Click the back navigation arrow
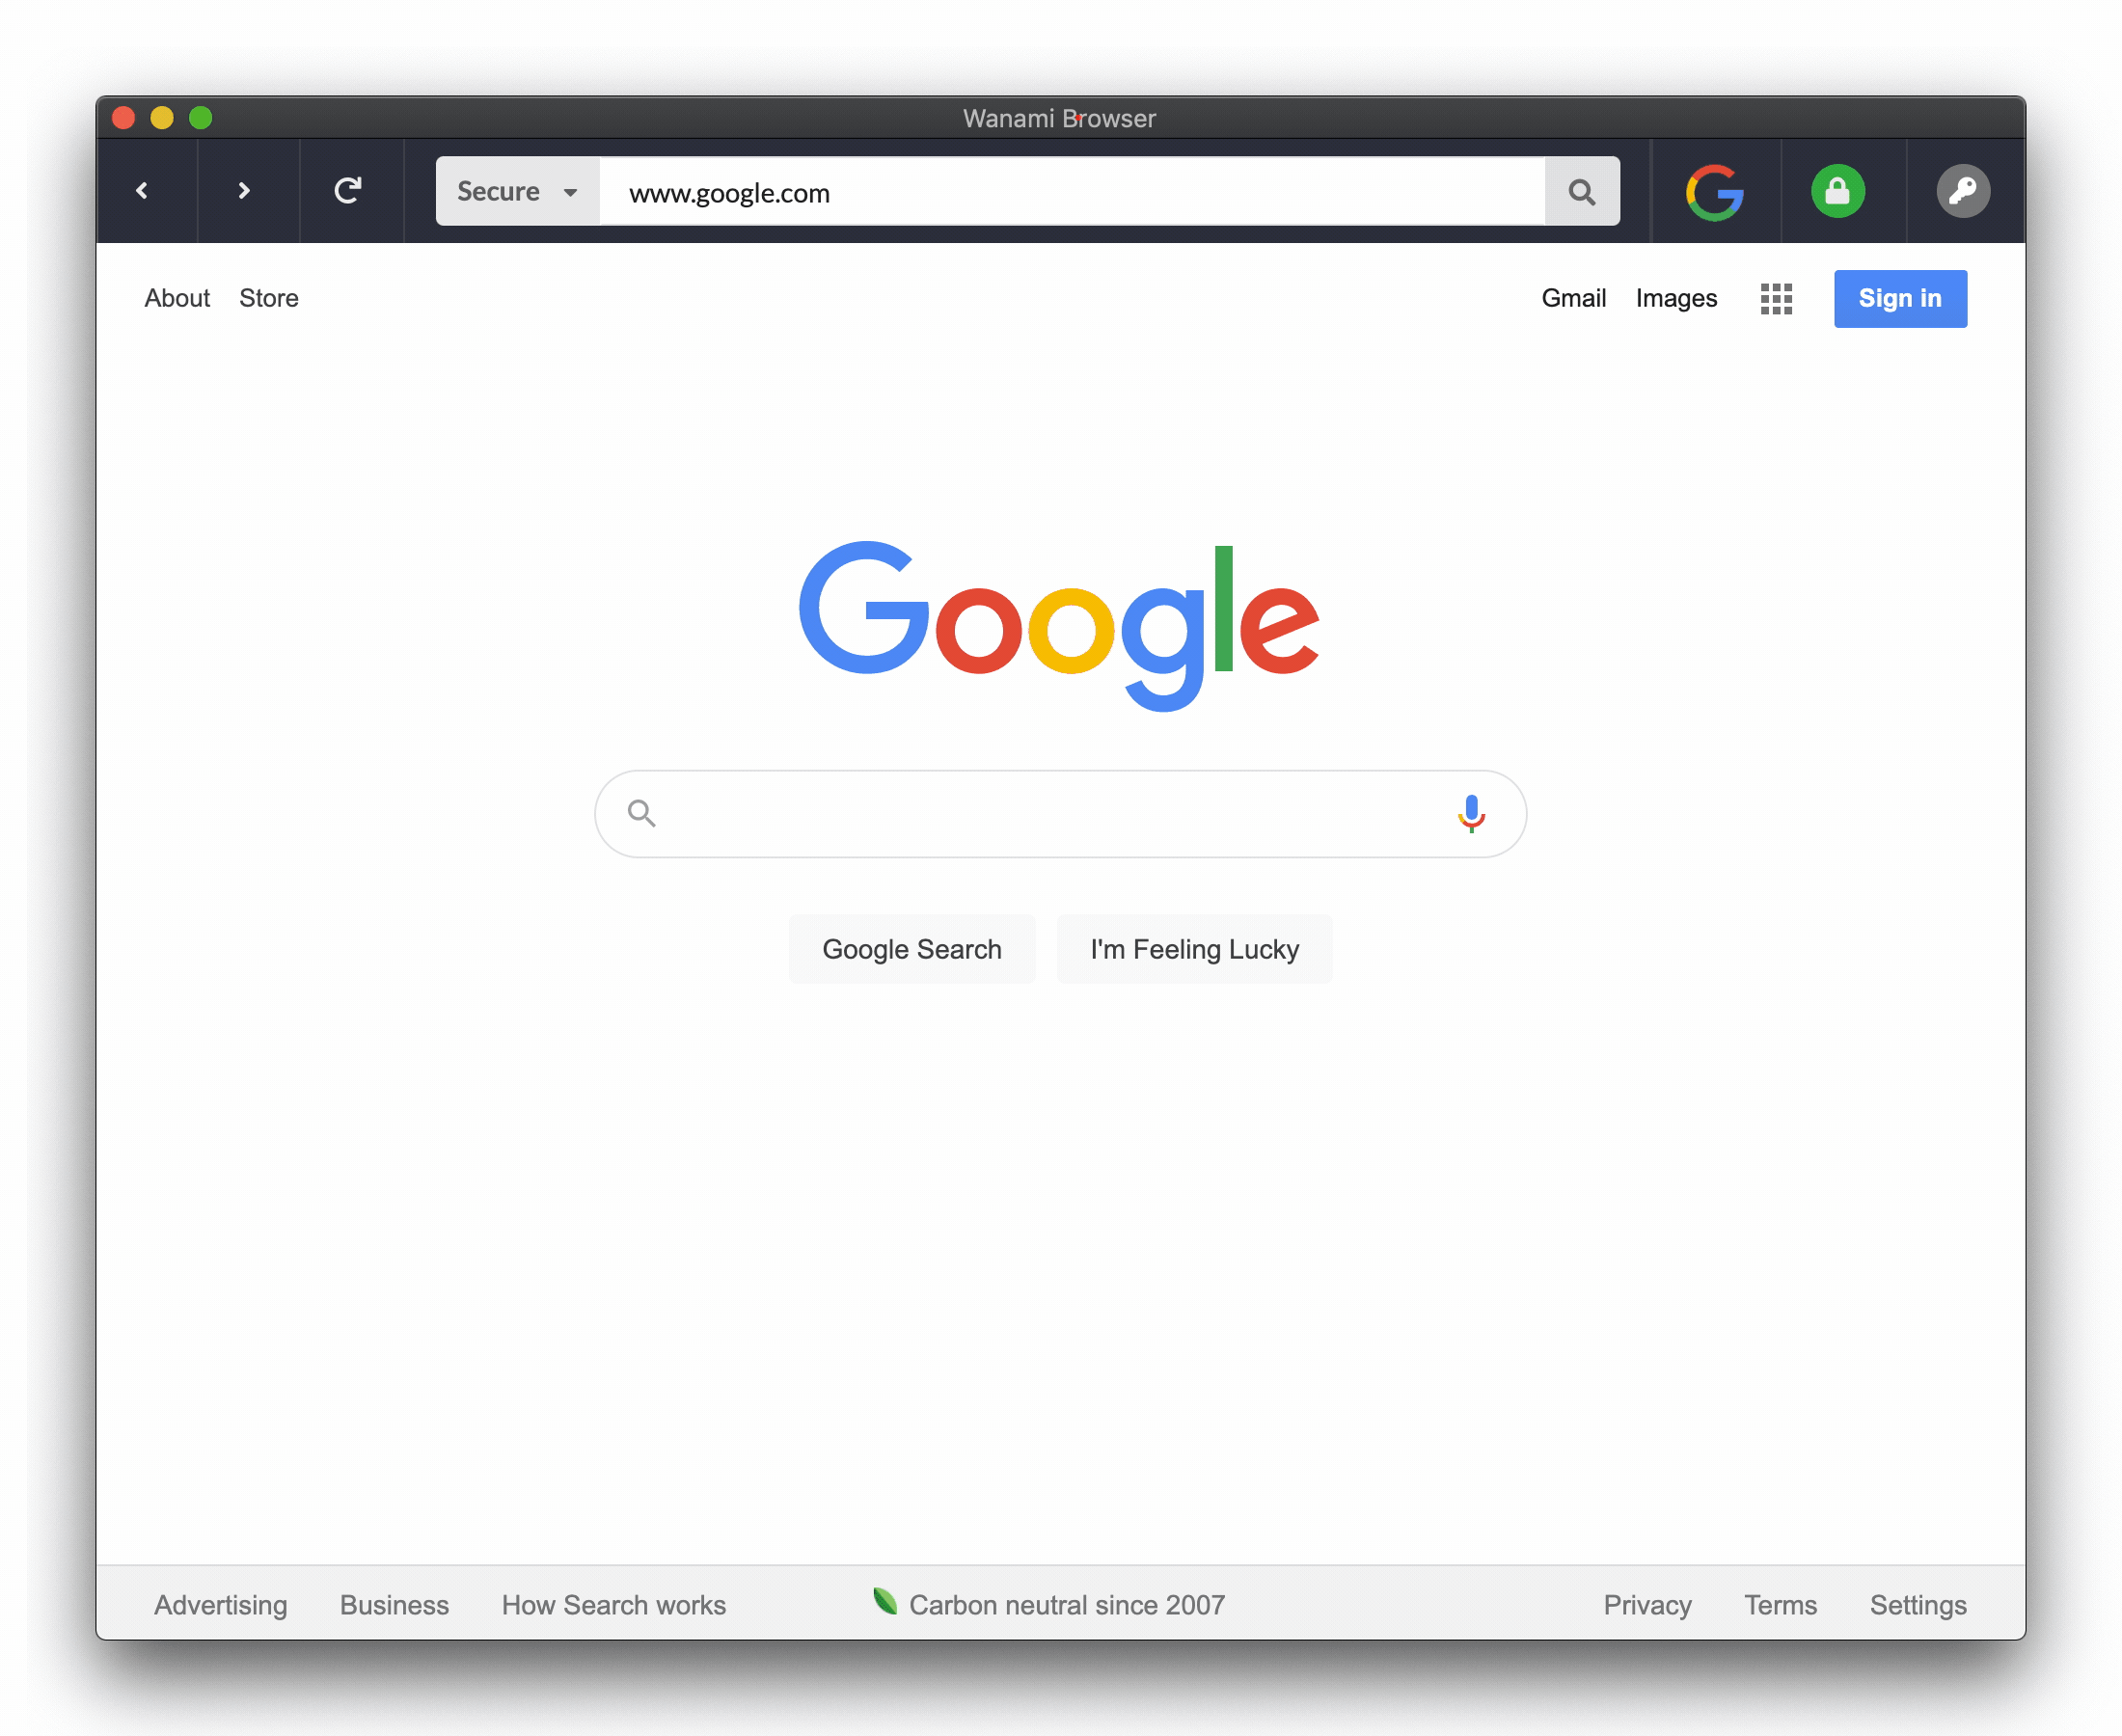Viewport: 2122px width, 1736px height. point(141,190)
